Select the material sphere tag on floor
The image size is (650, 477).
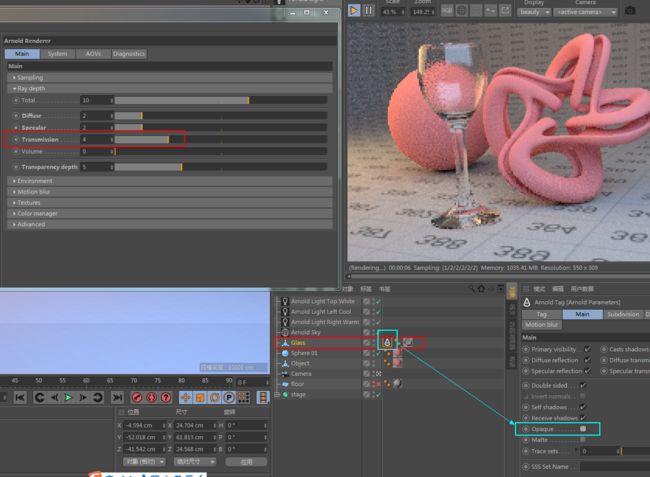coord(397,384)
